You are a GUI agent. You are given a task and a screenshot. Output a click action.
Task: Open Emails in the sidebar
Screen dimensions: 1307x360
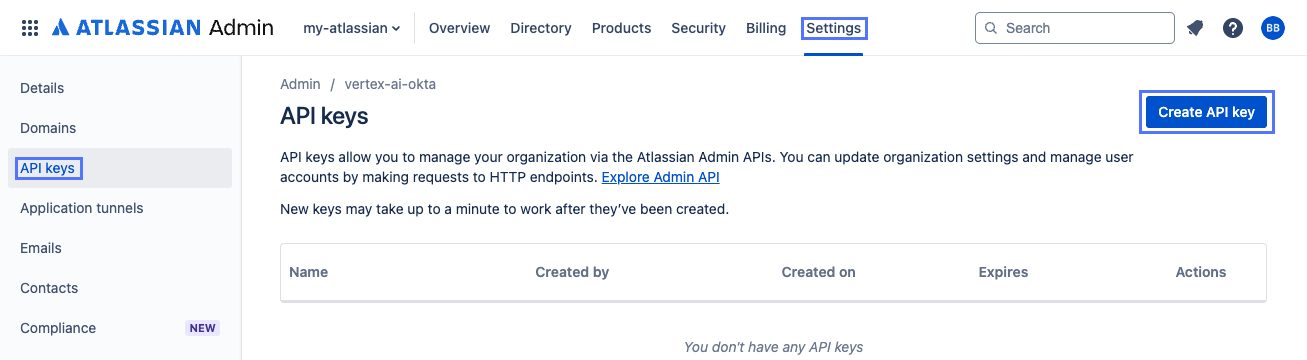[120, 248]
